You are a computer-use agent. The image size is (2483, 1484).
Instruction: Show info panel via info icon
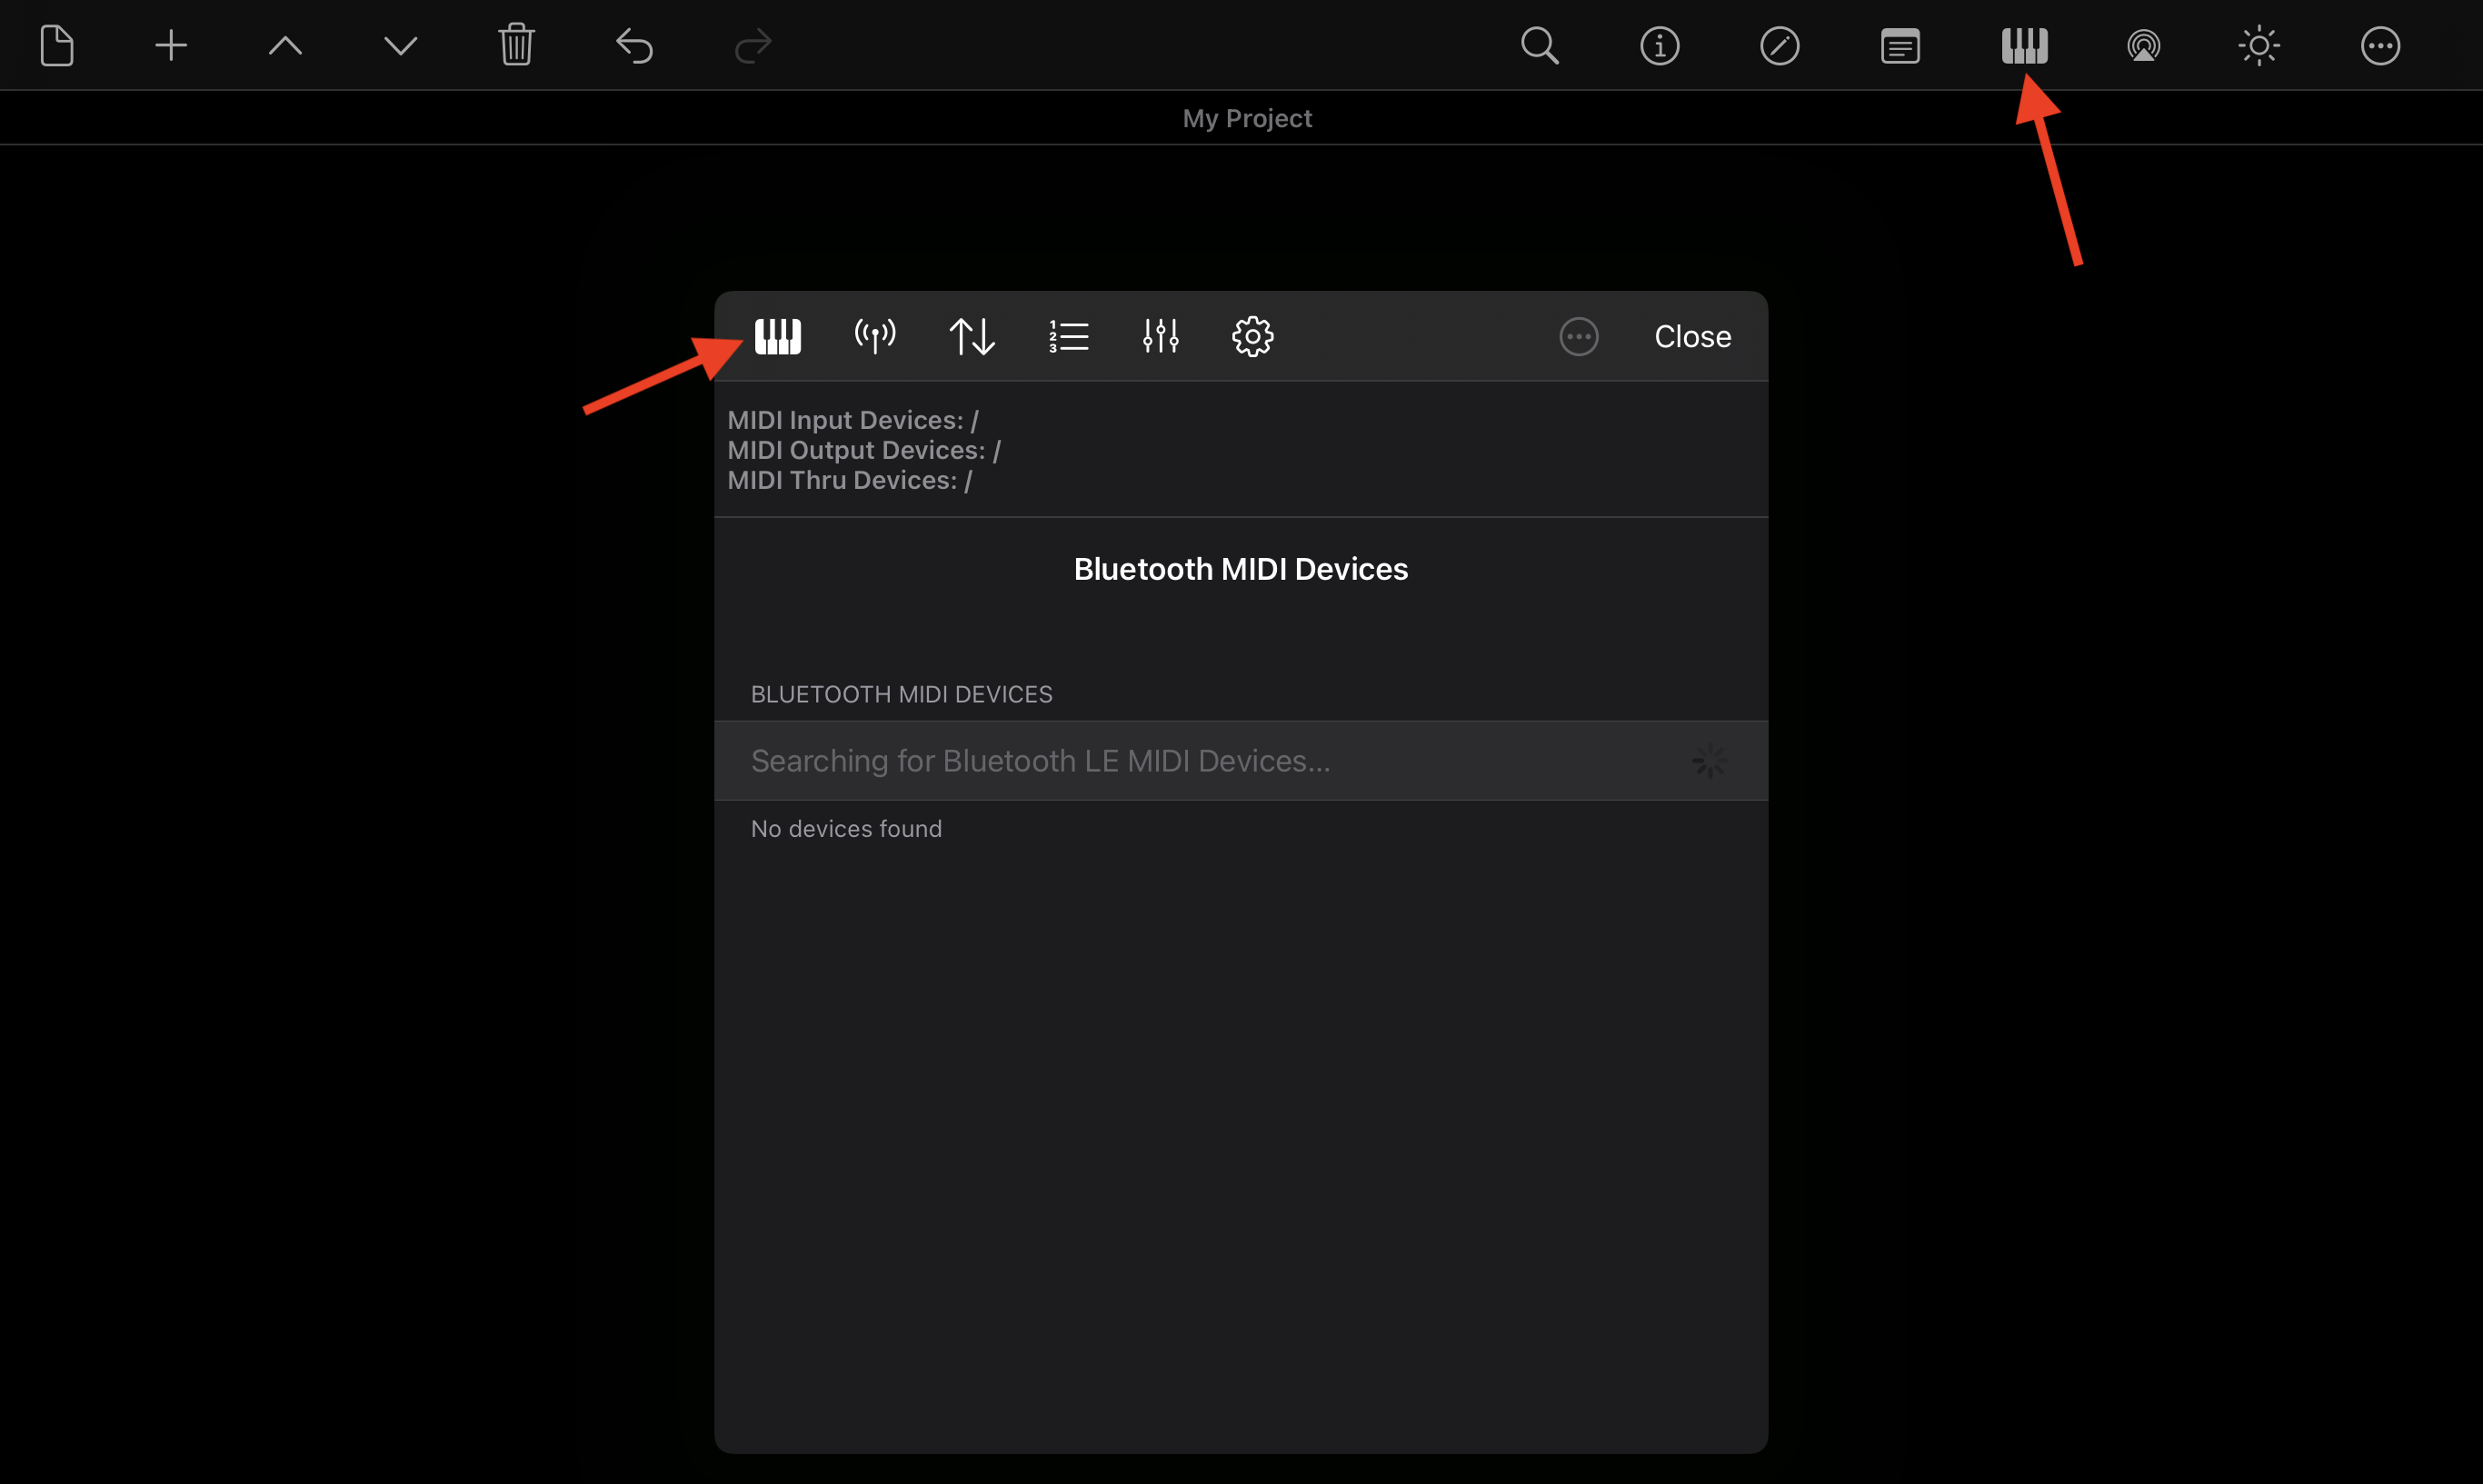pyautogui.click(x=1660, y=46)
